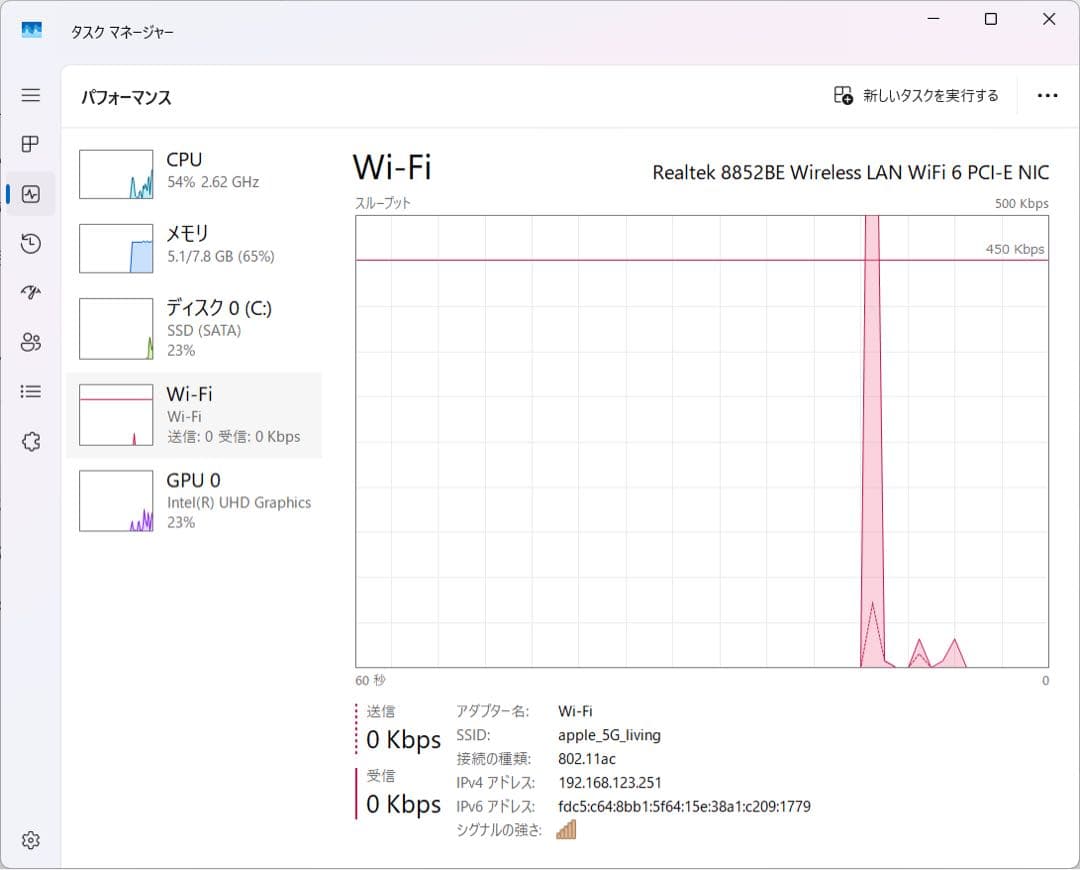Open the Processes page icon
The image size is (1080, 870).
[30, 144]
